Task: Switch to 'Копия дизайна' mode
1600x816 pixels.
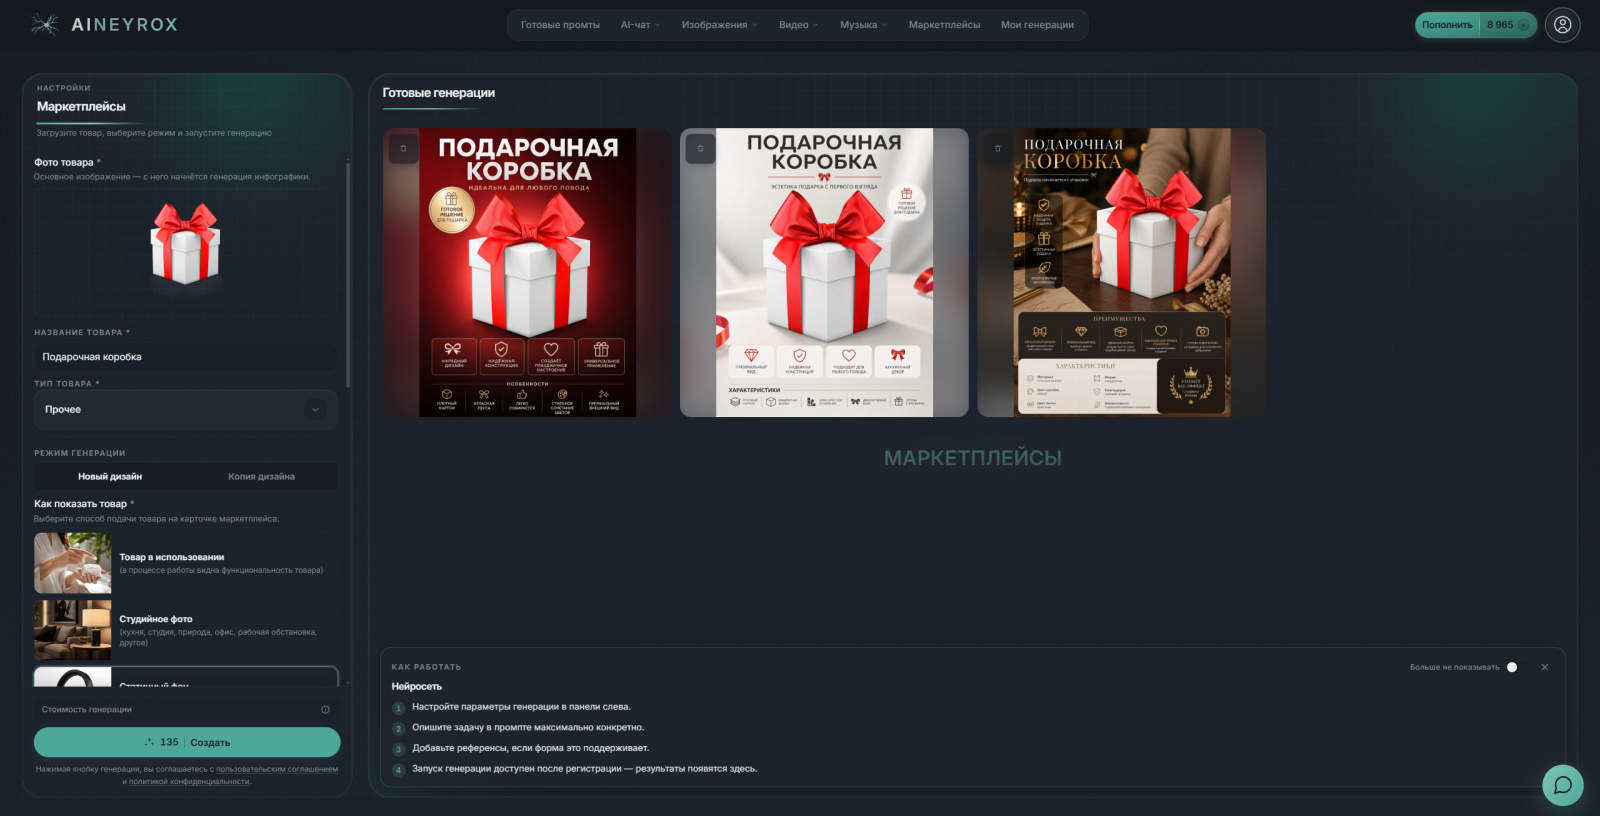Action: [261, 477]
